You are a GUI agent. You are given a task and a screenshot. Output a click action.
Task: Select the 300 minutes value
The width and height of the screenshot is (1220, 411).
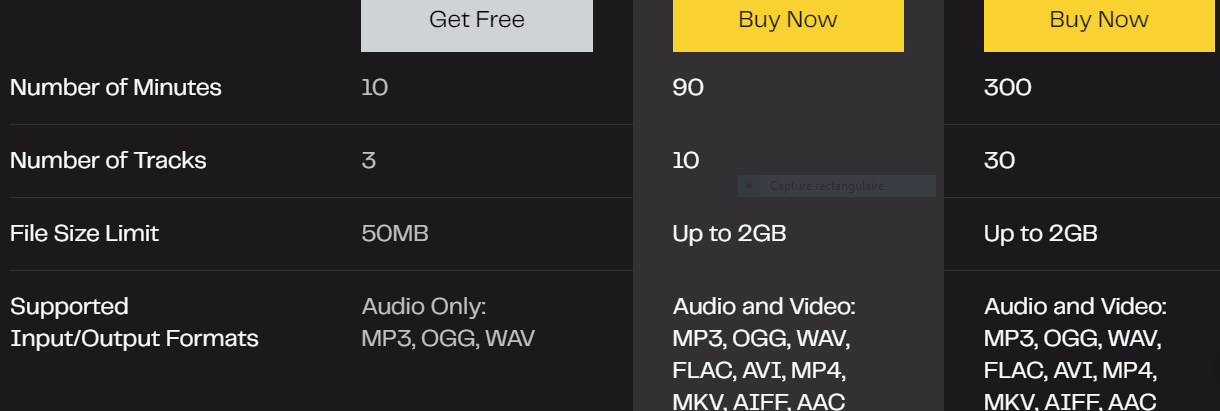(1008, 88)
